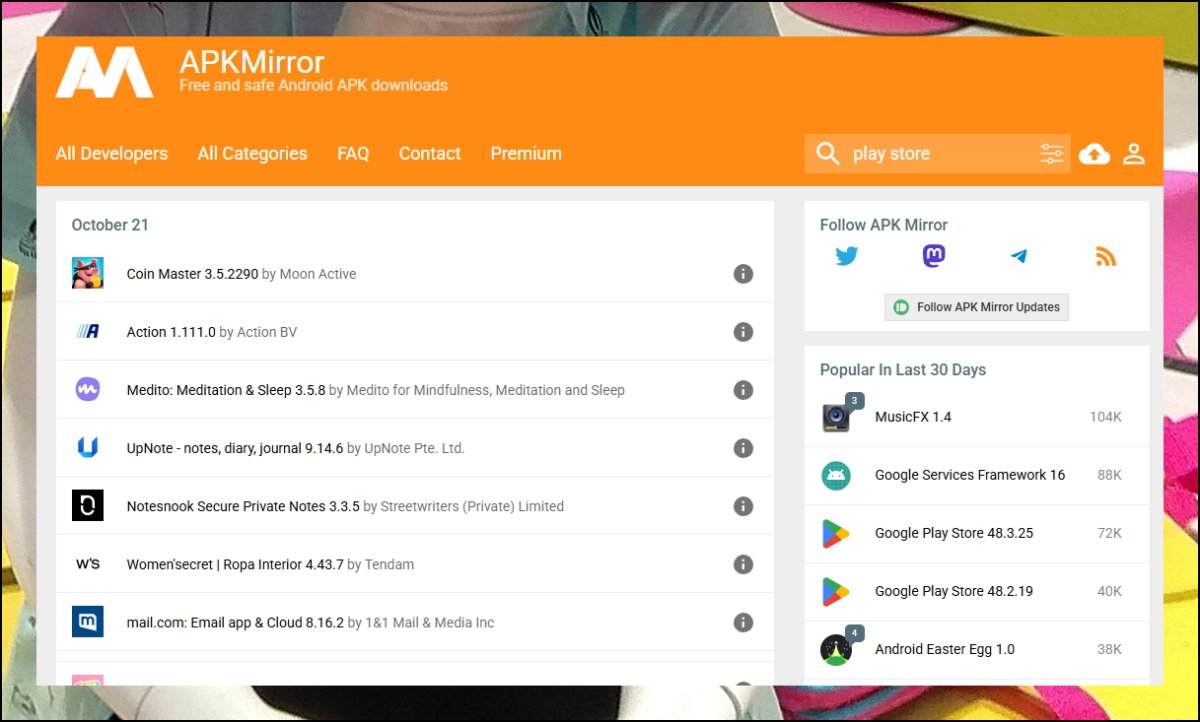Open Women'secret Ropa Interior 4.43.7

point(235,564)
